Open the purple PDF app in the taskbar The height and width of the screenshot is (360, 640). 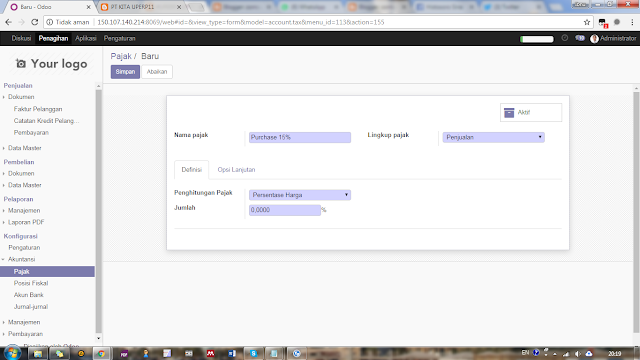124,353
